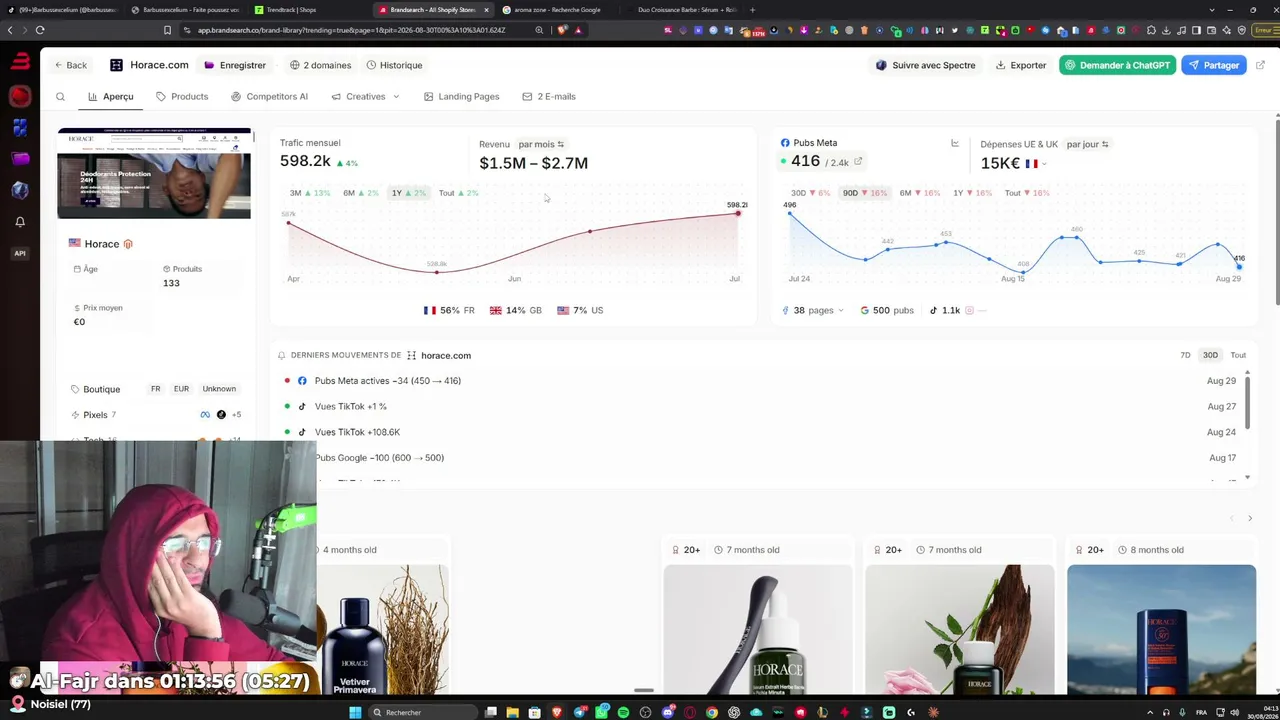Open the API sidebar item
This screenshot has height=720, width=1280.
(20, 253)
